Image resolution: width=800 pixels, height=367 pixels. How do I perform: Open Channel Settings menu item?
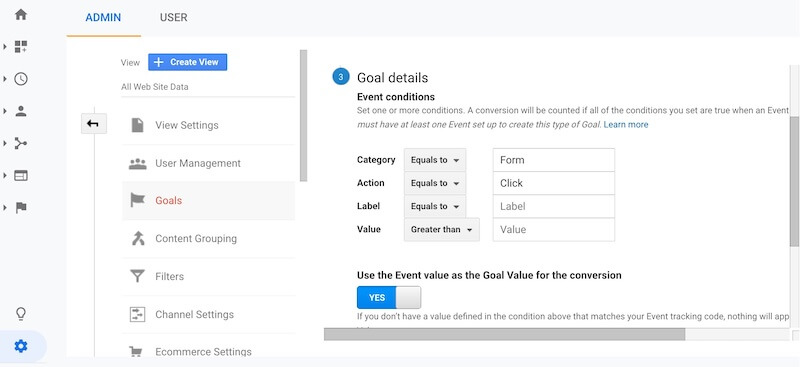[208, 314]
